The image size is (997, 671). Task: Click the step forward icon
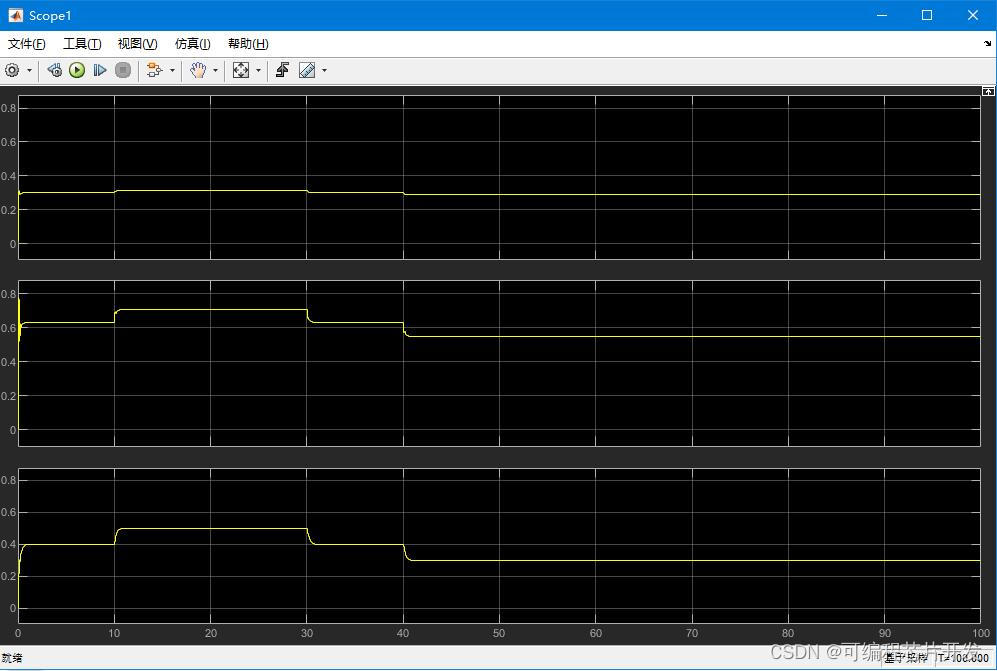click(100, 71)
